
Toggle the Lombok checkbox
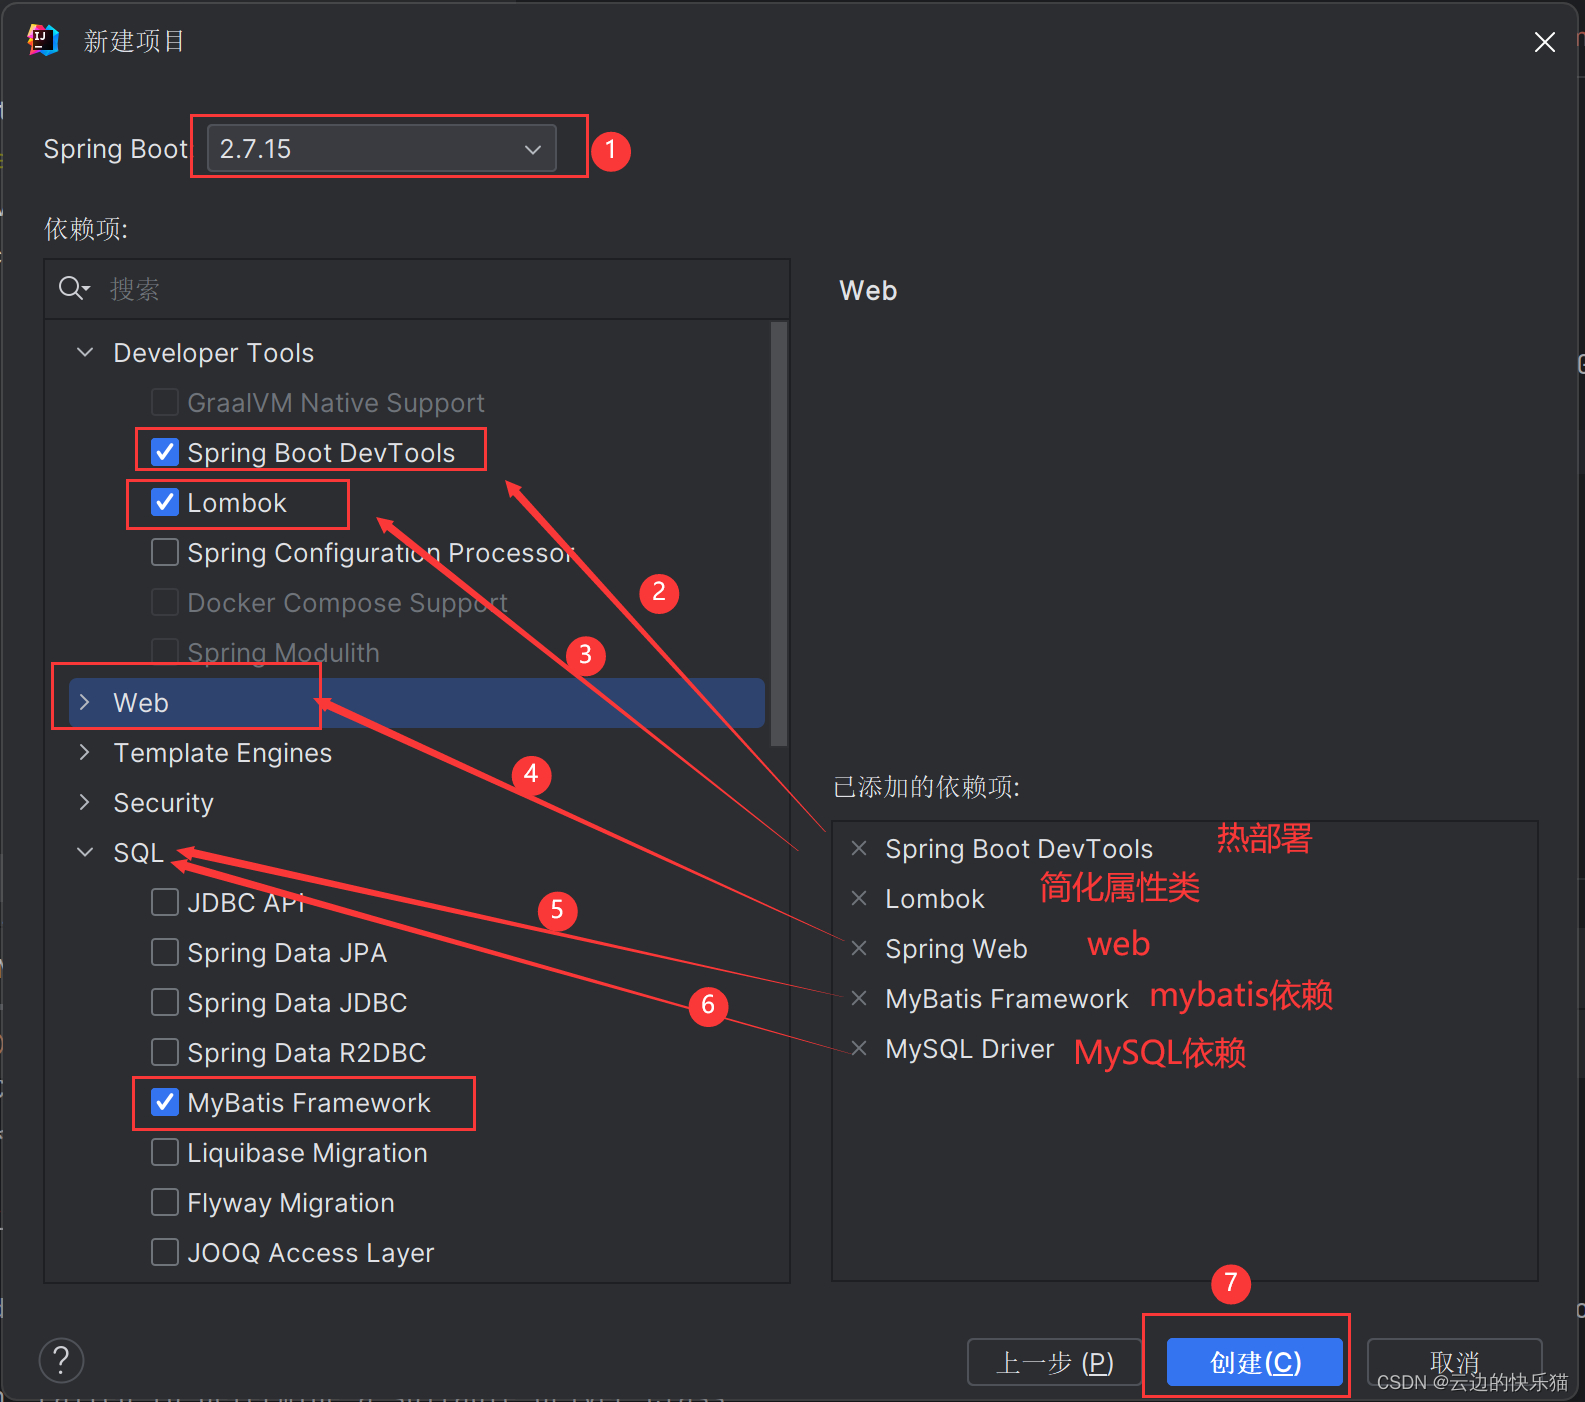[165, 502]
